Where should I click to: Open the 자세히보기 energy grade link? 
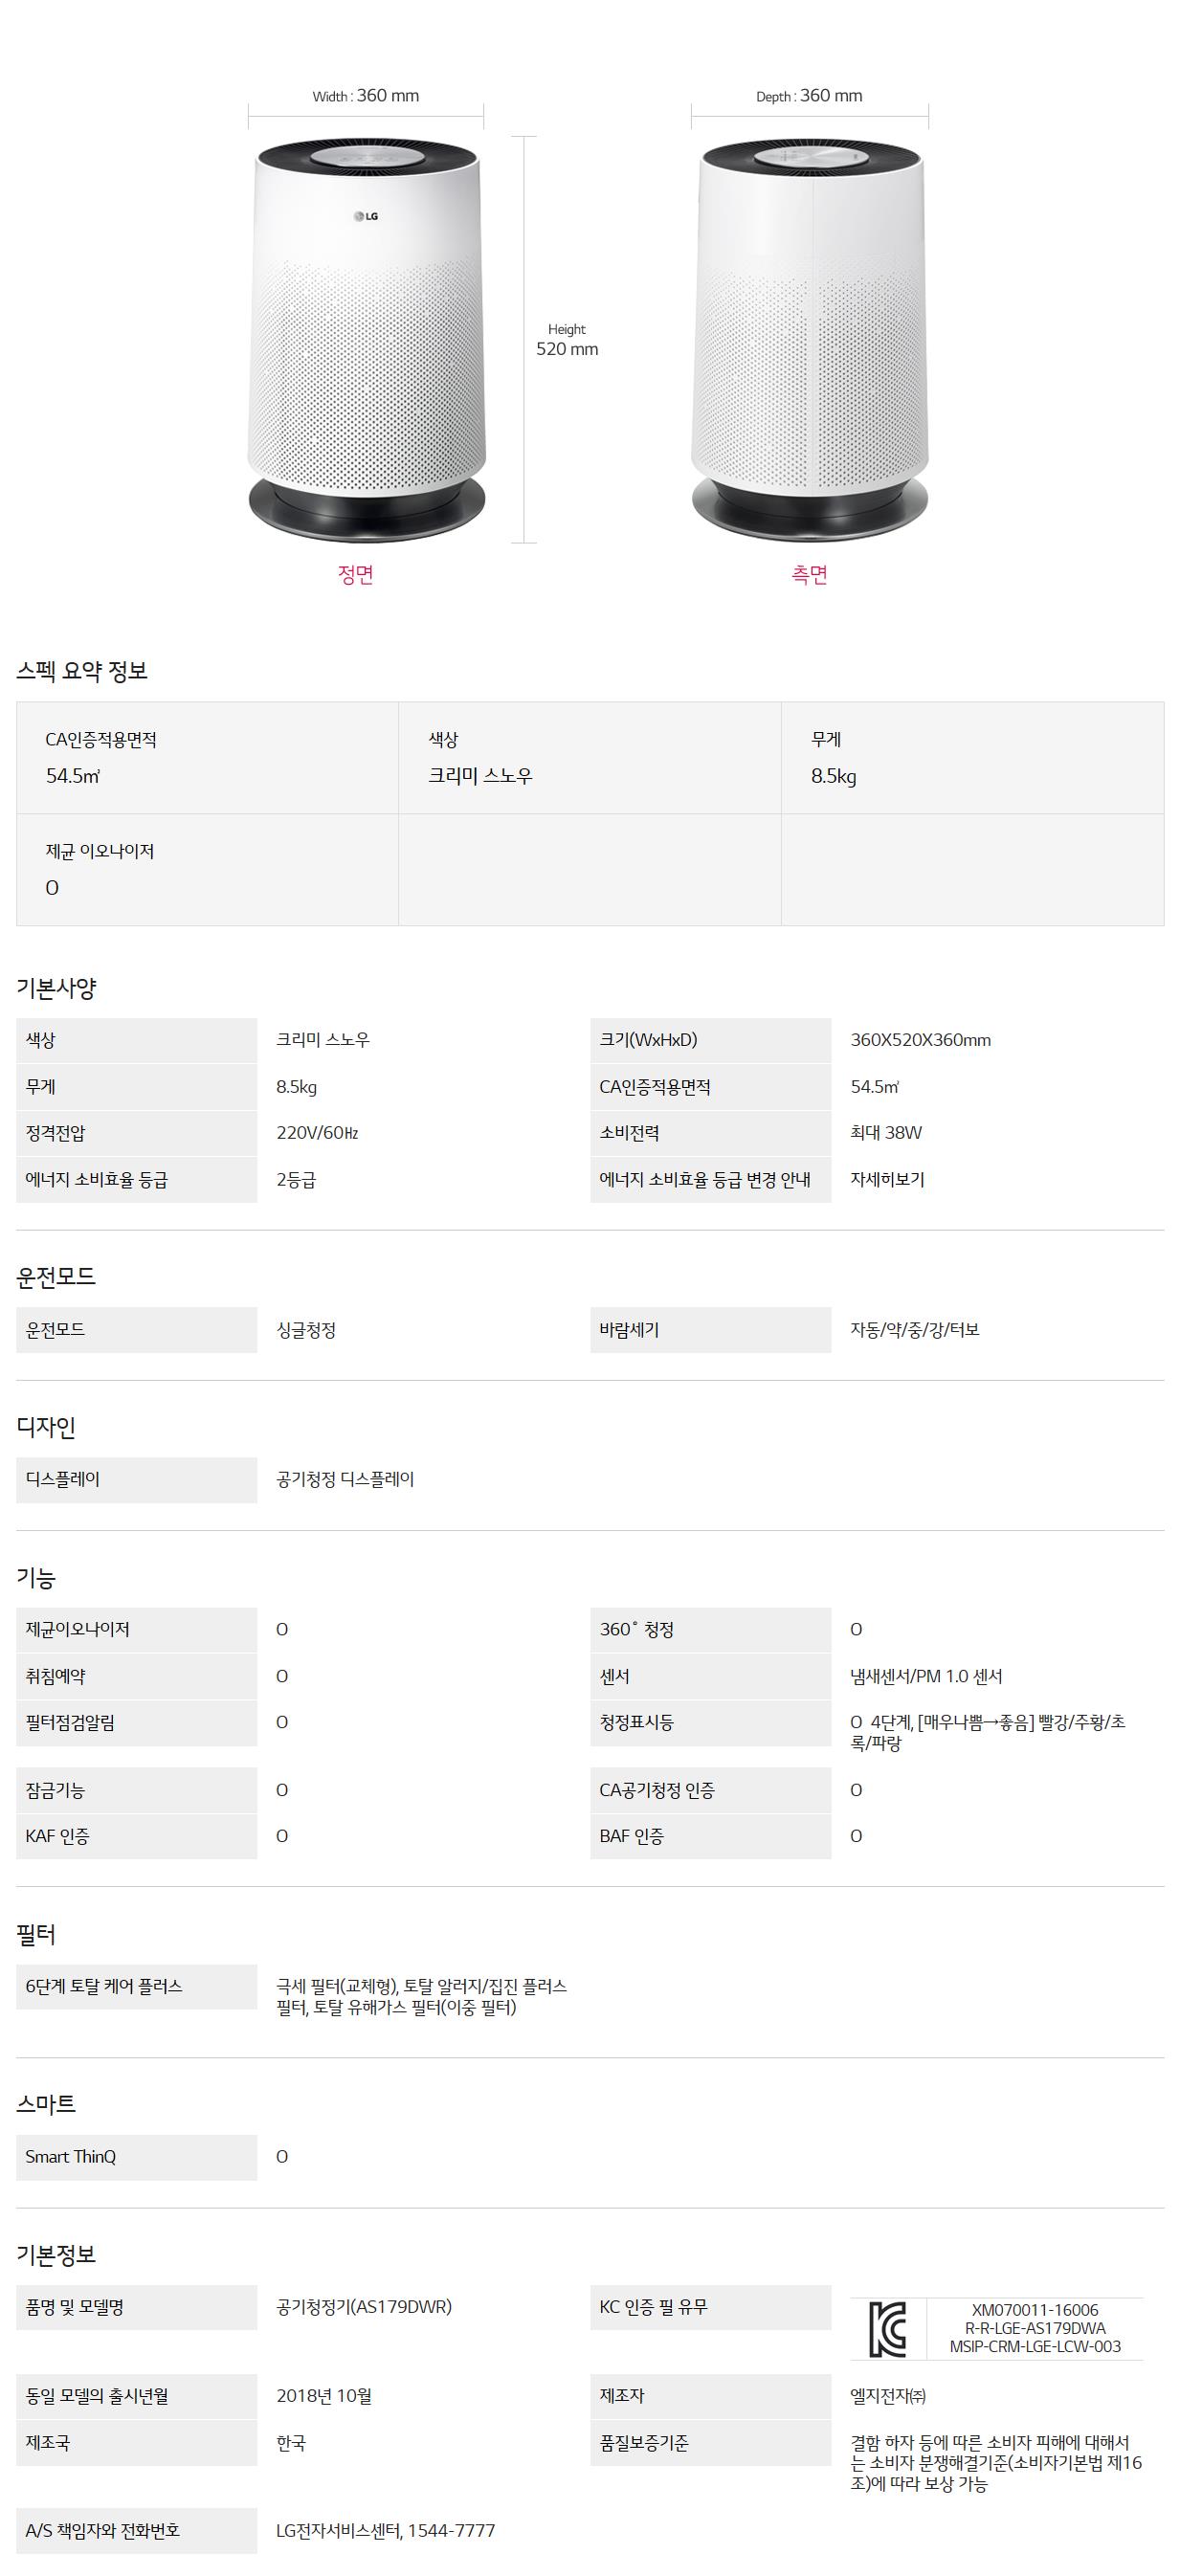[887, 1180]
